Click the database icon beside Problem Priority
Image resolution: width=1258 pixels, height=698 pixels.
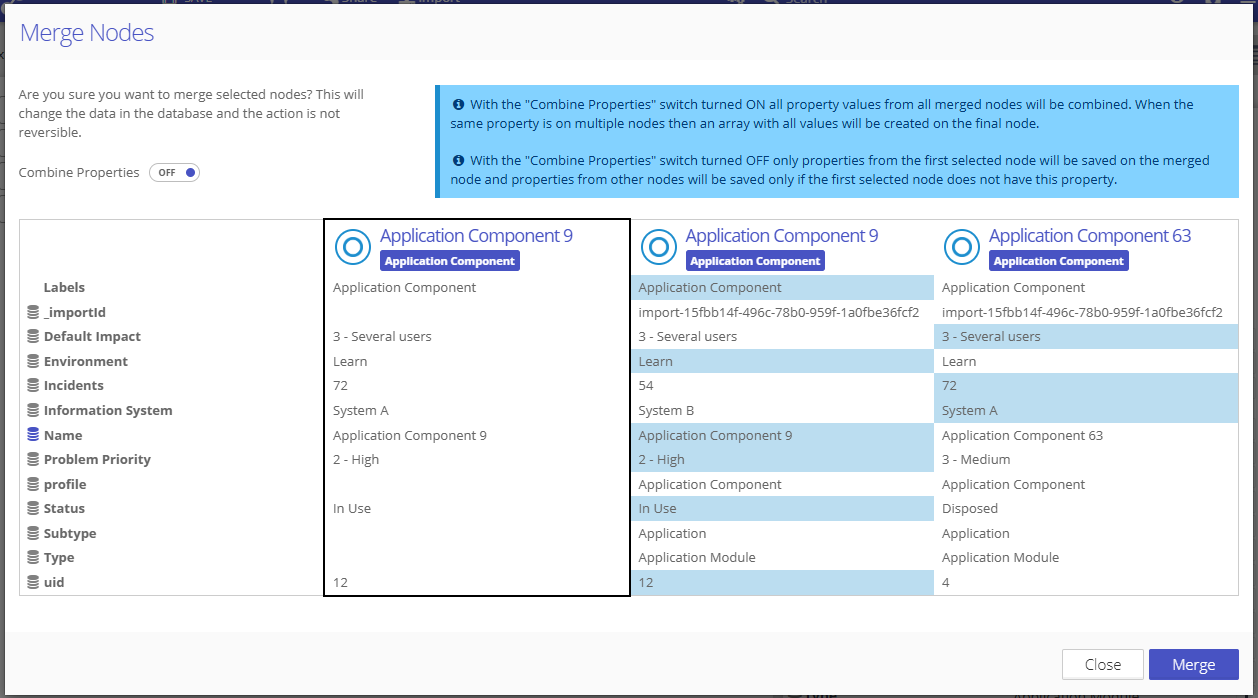point(33,460)
